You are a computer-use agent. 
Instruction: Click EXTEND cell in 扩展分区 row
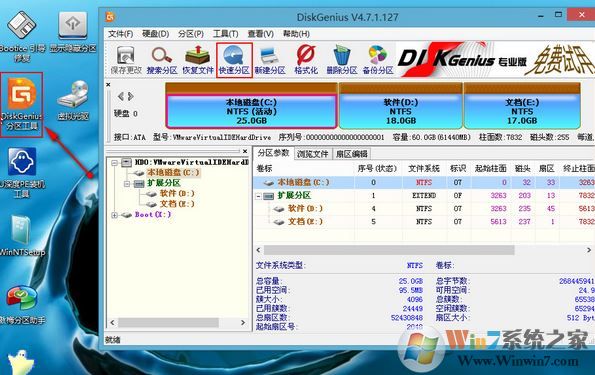click(424, 196)
